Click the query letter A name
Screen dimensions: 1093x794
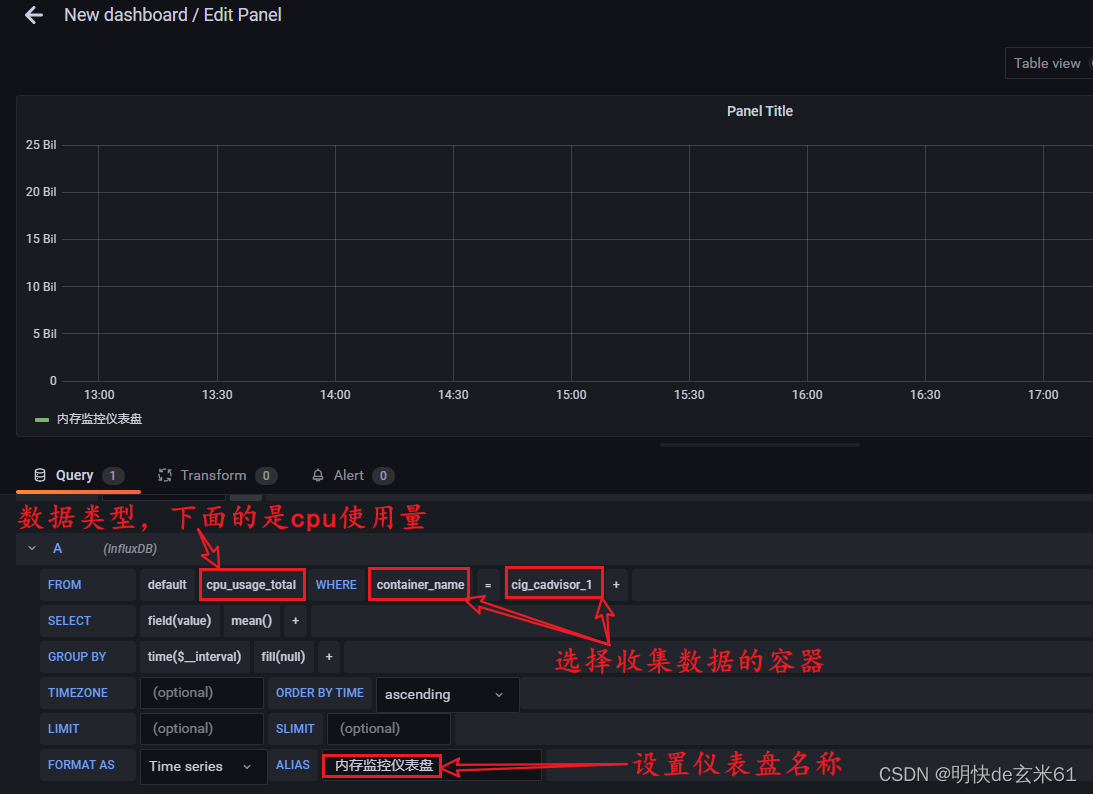pyautogui.click(x=58, y=549)
